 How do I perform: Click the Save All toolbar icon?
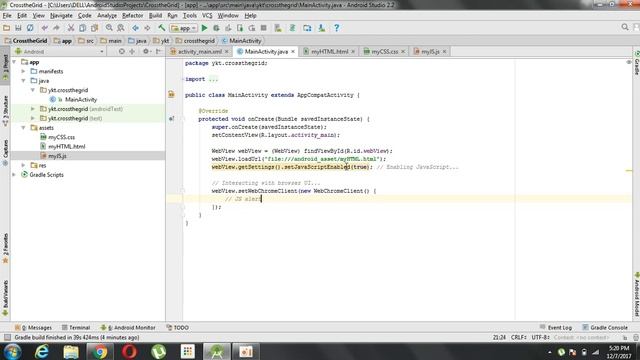pyautogui.click(x=18, y=28)
